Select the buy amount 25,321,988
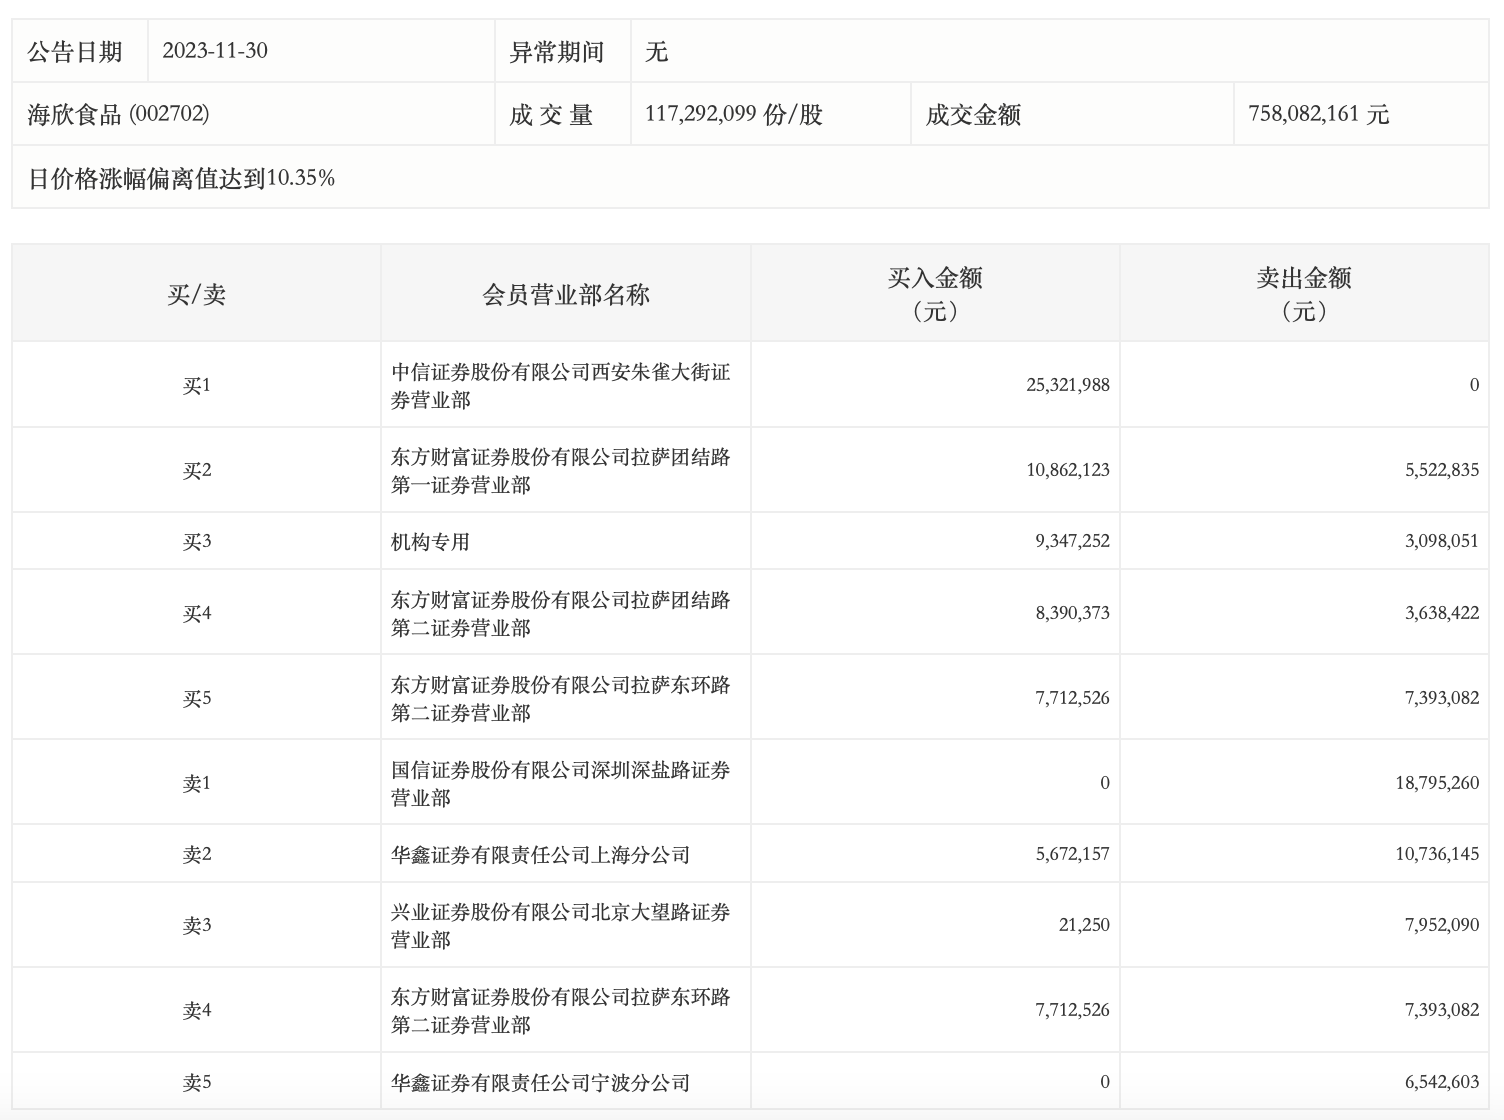The width and height of the screenshot is (1504, 1120). [1067, 385]
